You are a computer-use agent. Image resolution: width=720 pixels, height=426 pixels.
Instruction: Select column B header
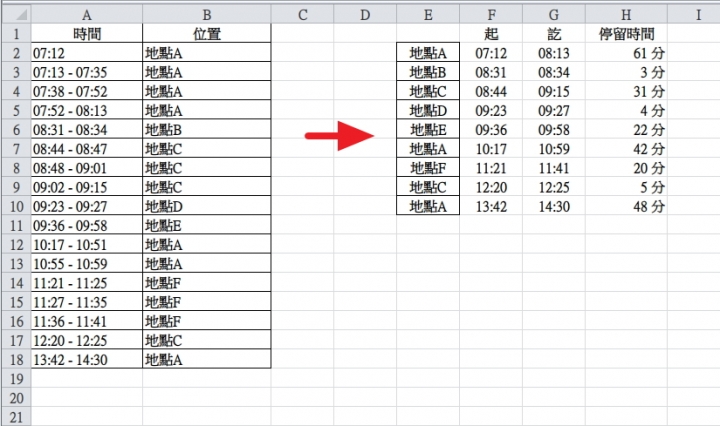[207, 14]
